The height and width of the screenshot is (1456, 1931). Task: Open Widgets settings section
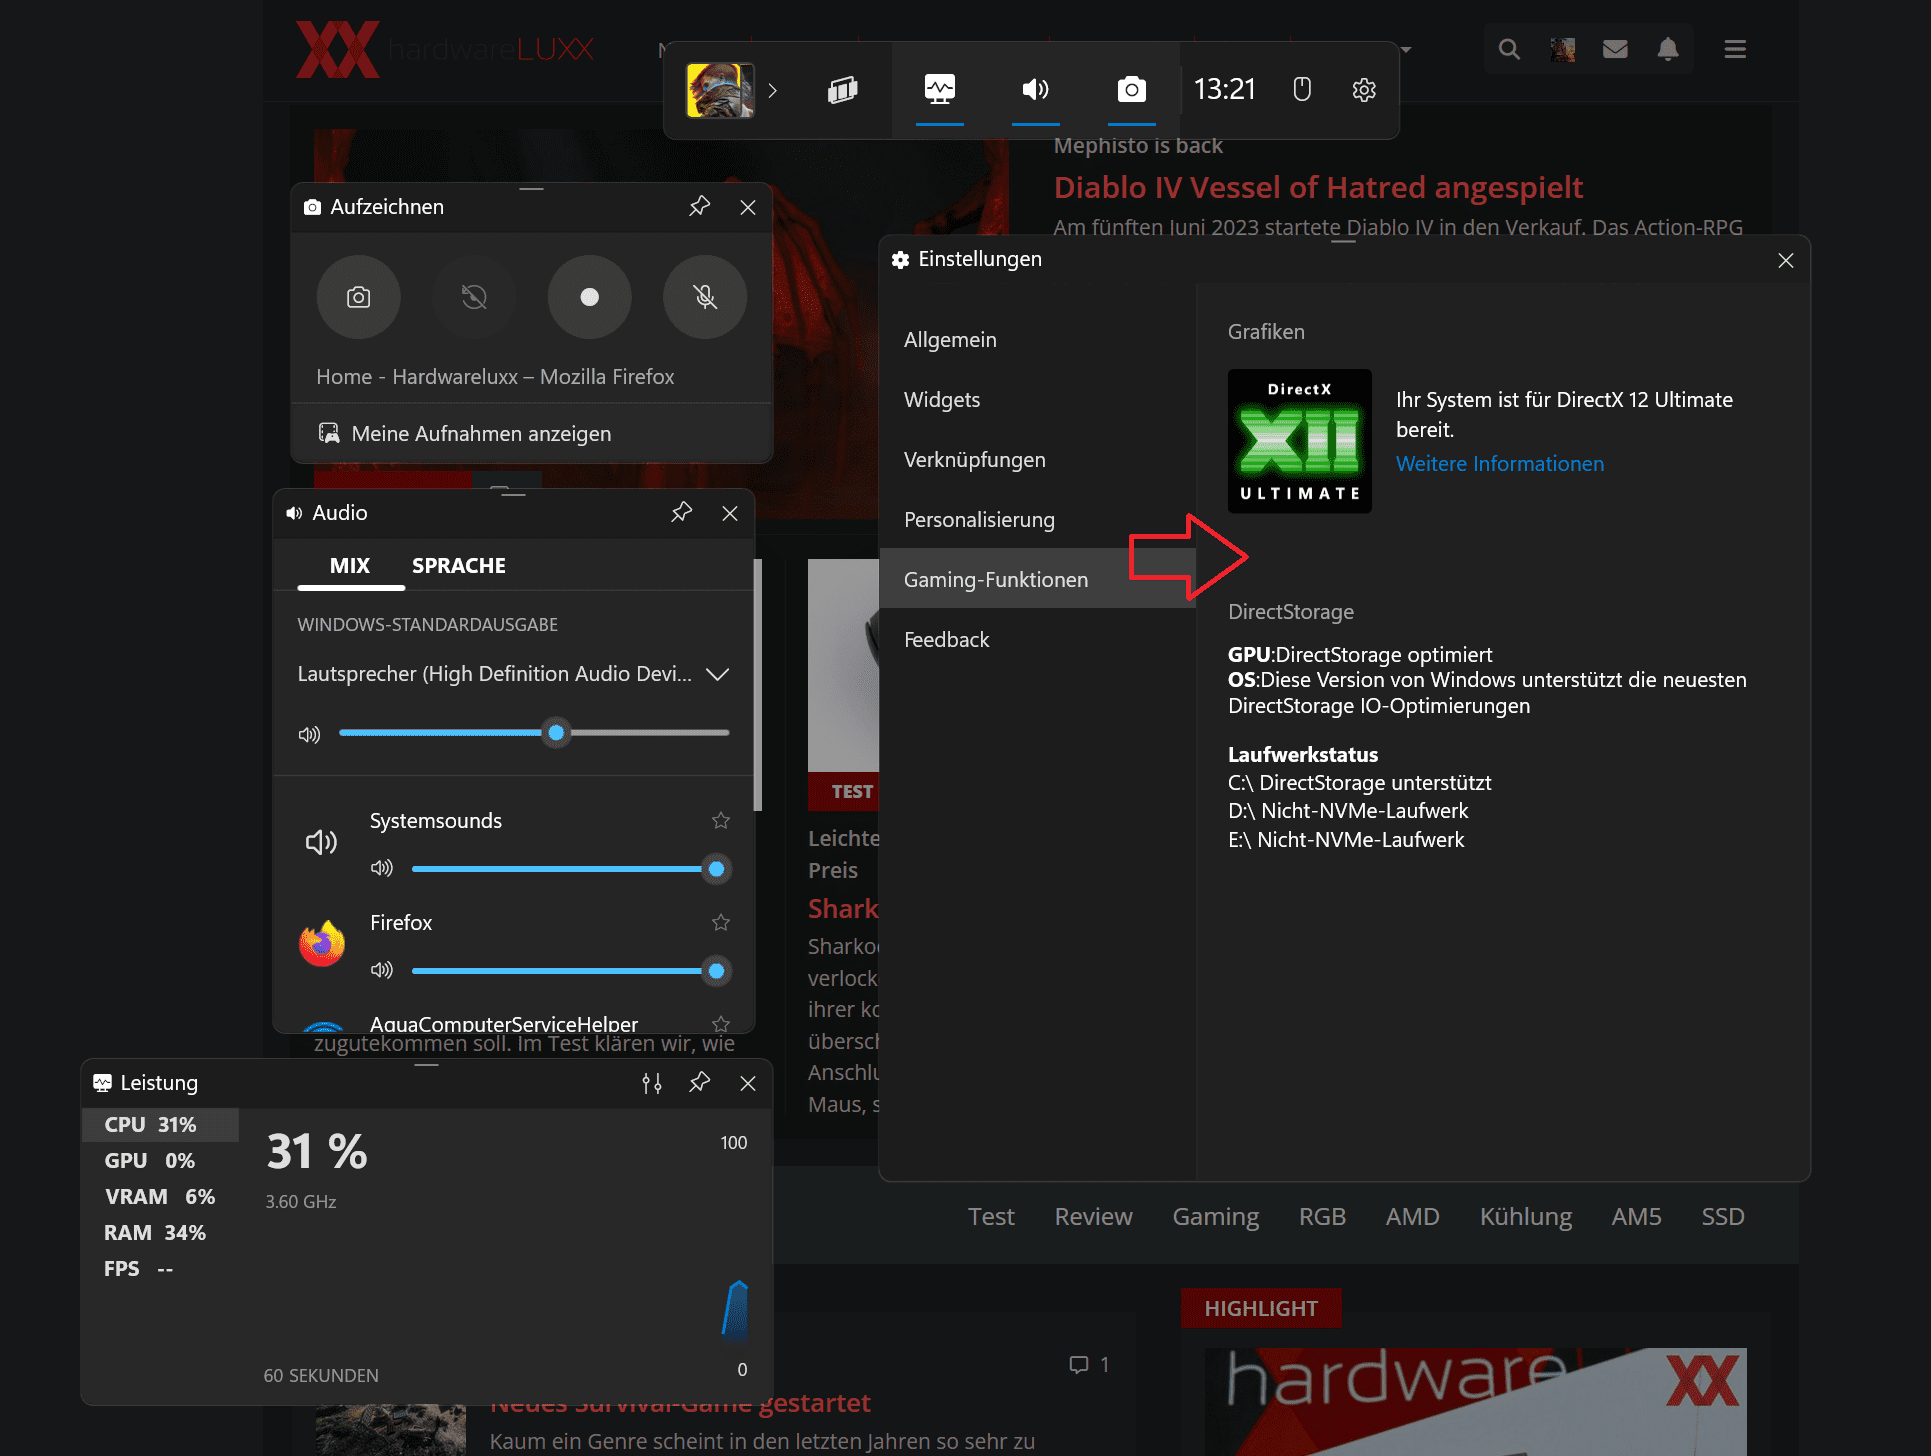(1038, 400)
